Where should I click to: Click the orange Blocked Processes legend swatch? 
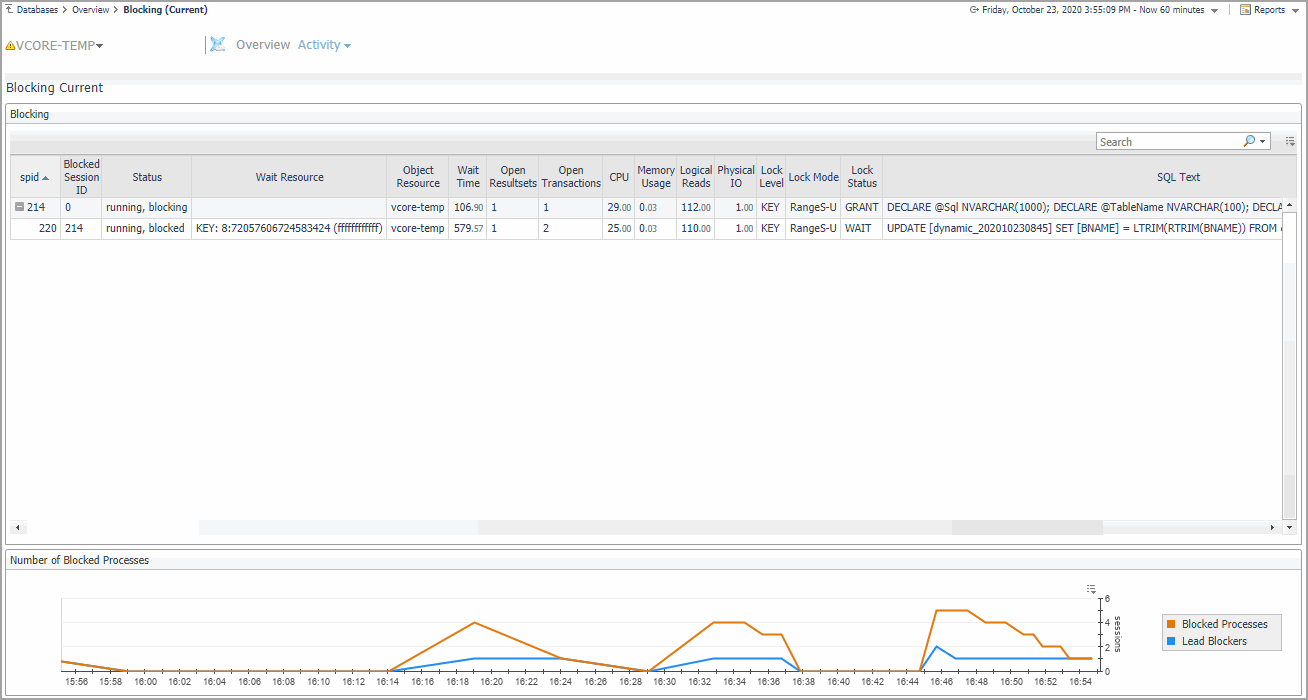tap(1172, 624)
